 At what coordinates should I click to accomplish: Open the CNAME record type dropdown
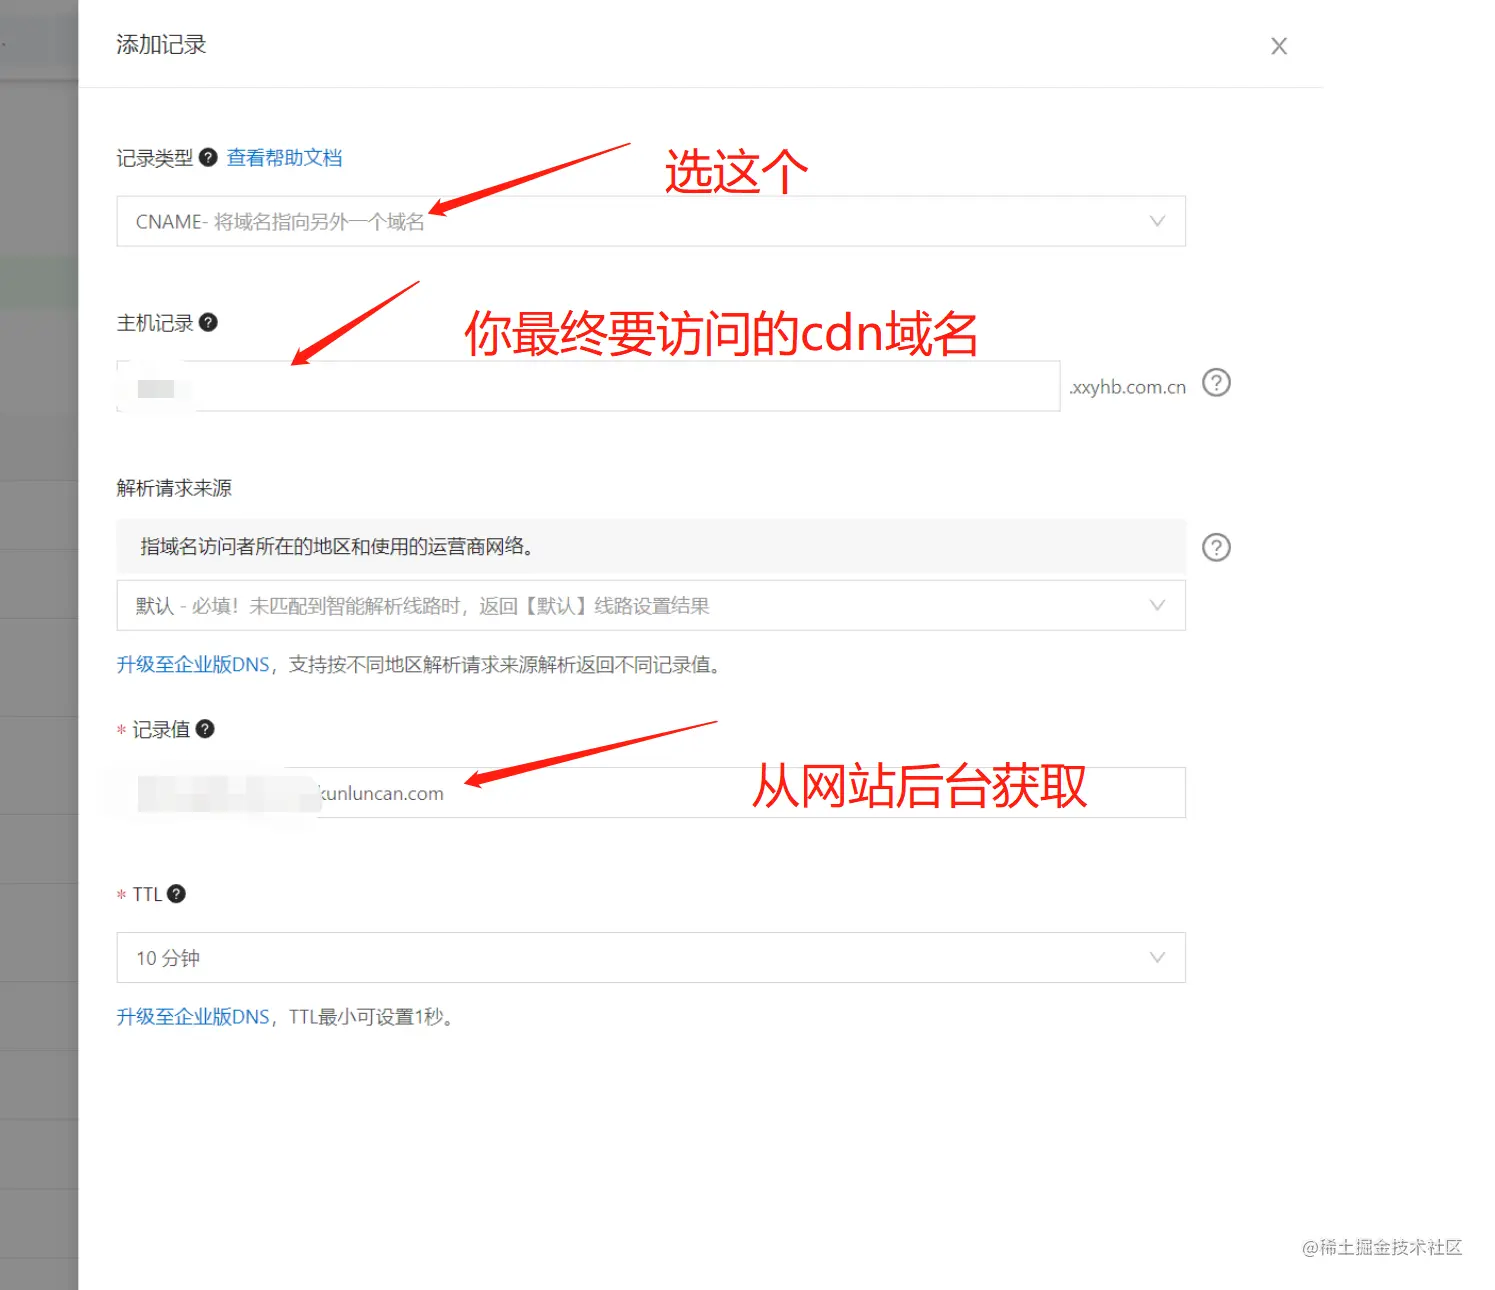[x=650, y=221]
